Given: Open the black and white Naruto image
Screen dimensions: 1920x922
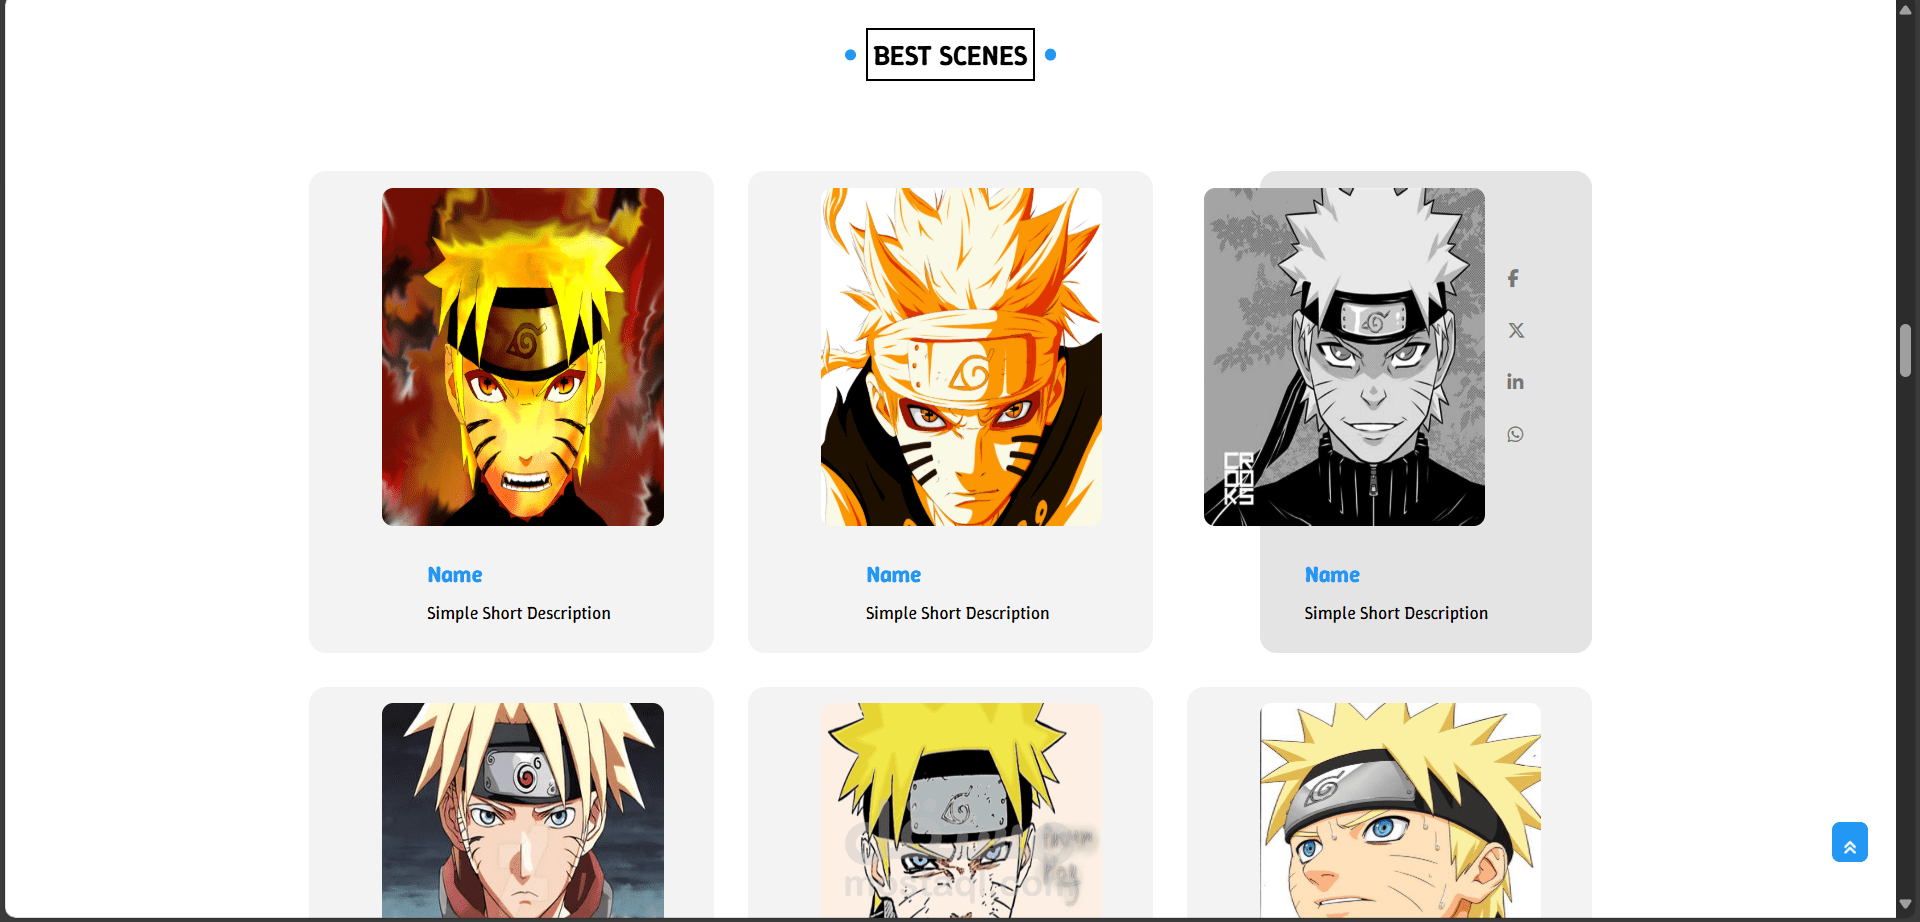Looking at the screenshot, I should [x=1344, y=357].
